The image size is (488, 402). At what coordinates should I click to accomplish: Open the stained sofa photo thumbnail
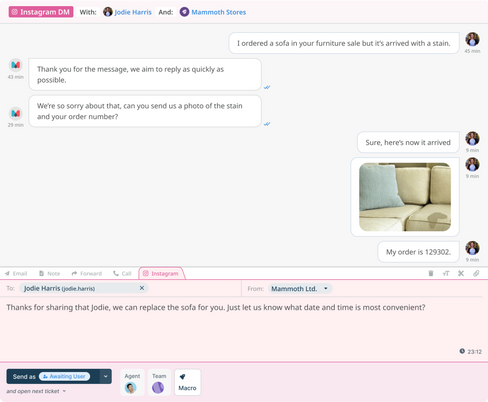[405, 197]
